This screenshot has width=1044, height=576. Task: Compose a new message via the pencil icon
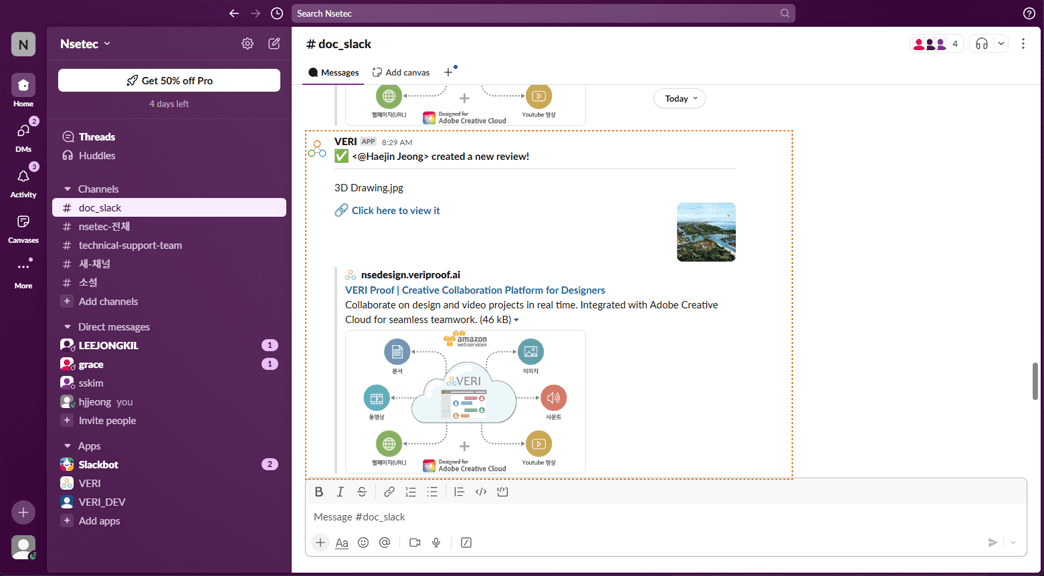[x=273, y=43]
